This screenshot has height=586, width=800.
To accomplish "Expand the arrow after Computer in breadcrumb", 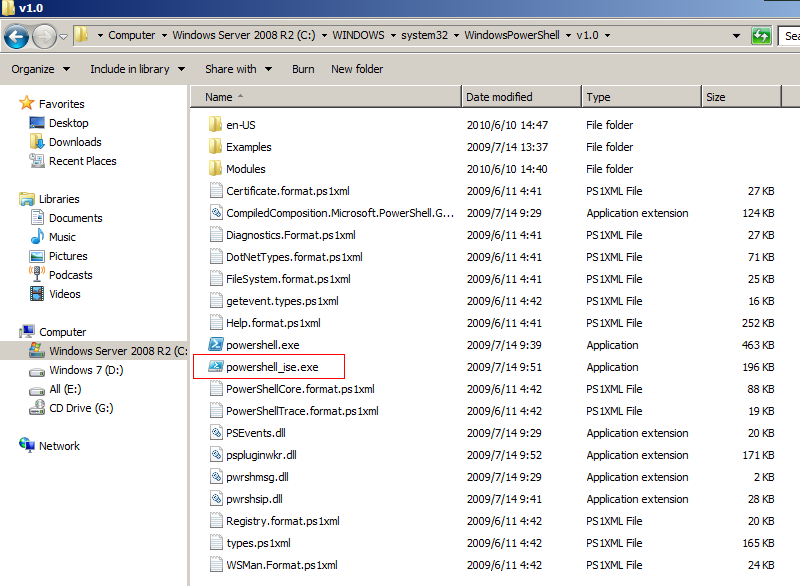I will click(x=164, y=35).
